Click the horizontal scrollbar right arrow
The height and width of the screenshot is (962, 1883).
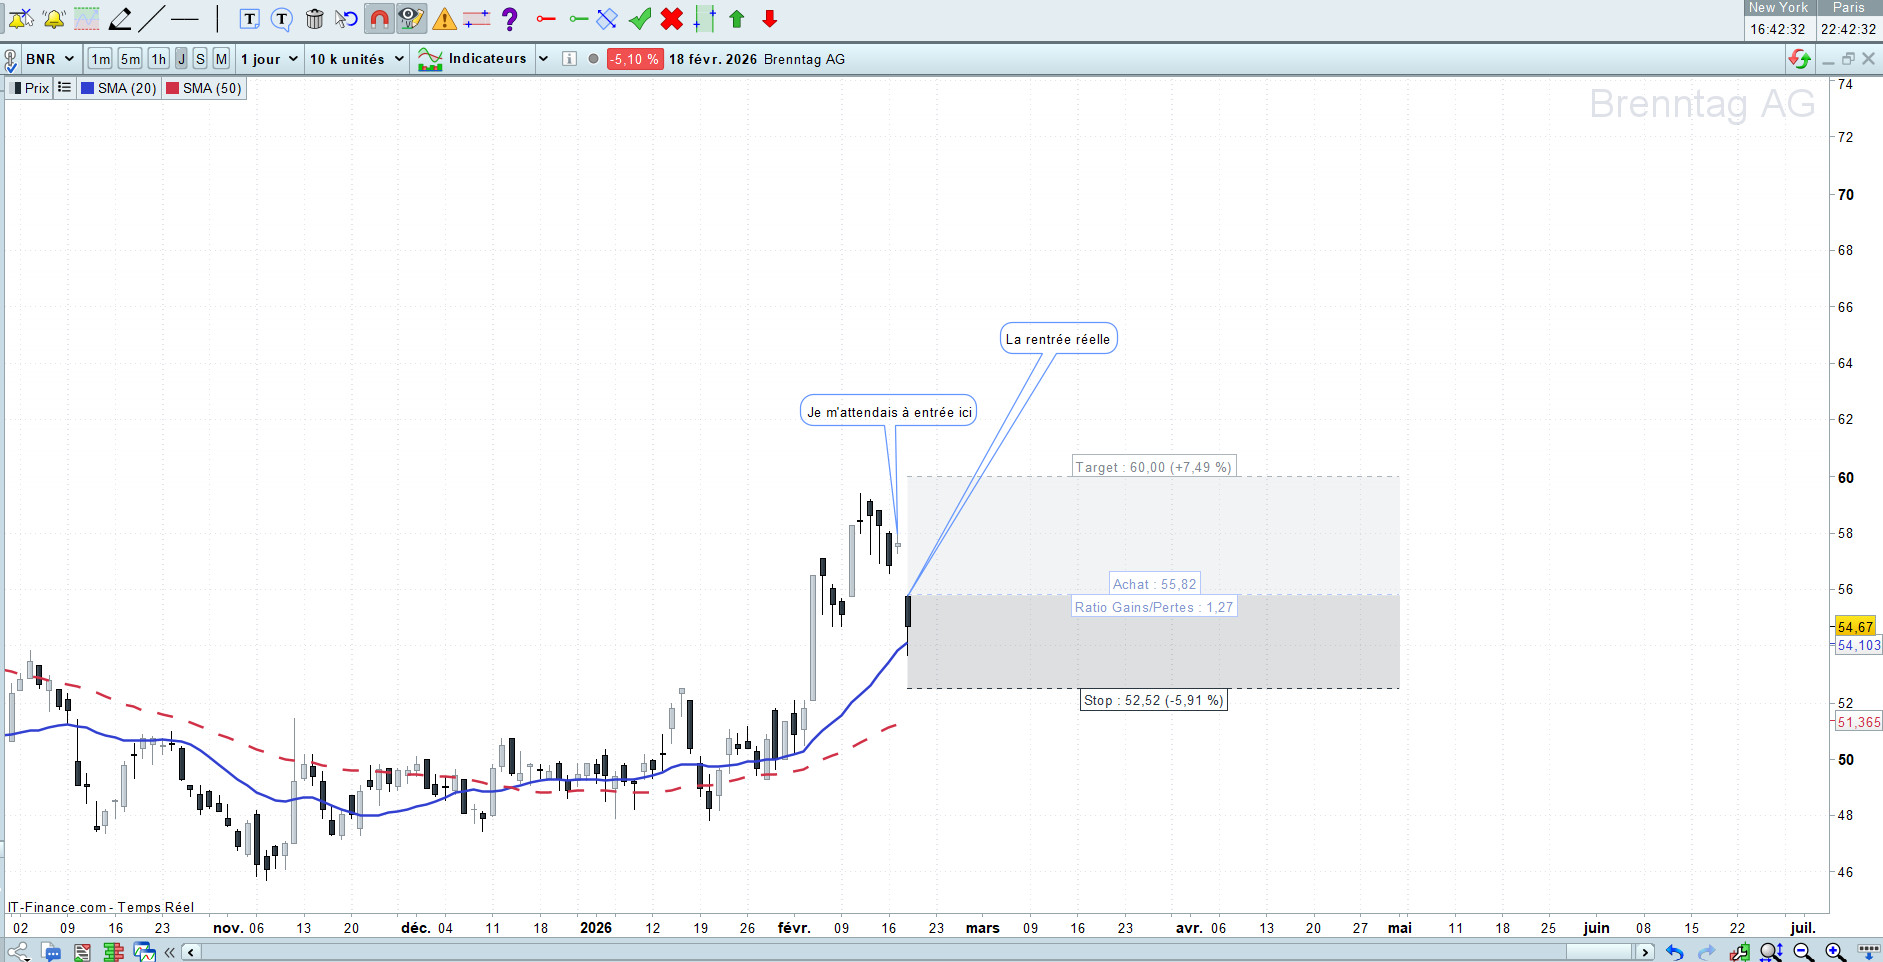tap(1645, 952)
